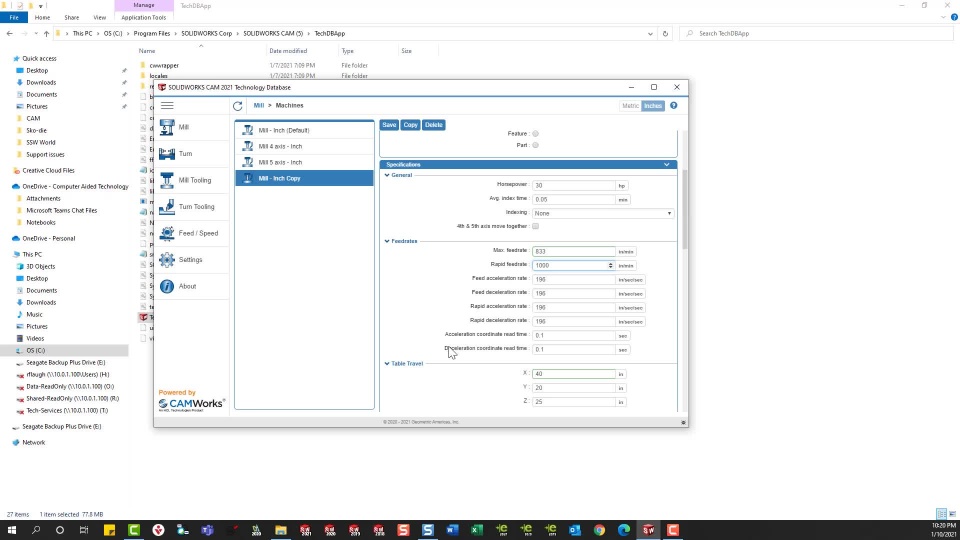Select Creative Cloud Files in navigation pane

[48, 171]
